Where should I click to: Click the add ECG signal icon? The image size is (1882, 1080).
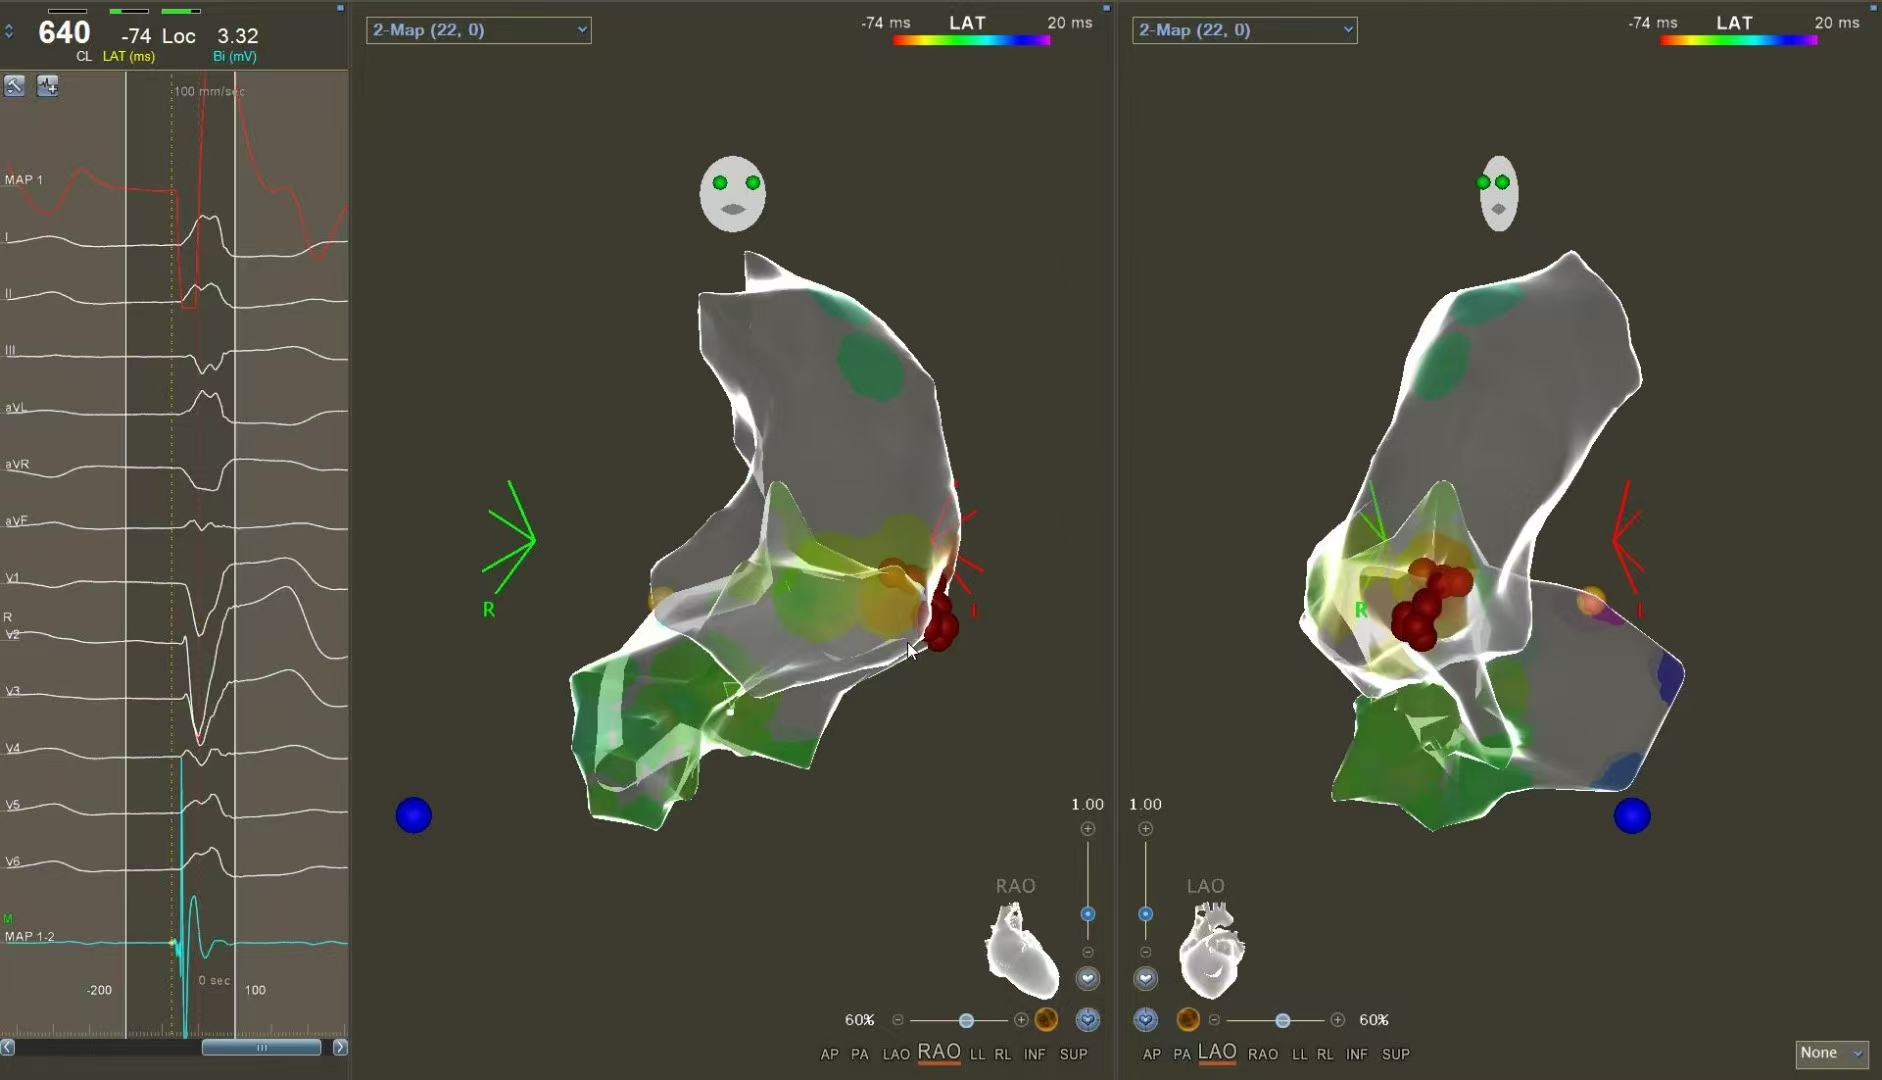tap(47, 86)
